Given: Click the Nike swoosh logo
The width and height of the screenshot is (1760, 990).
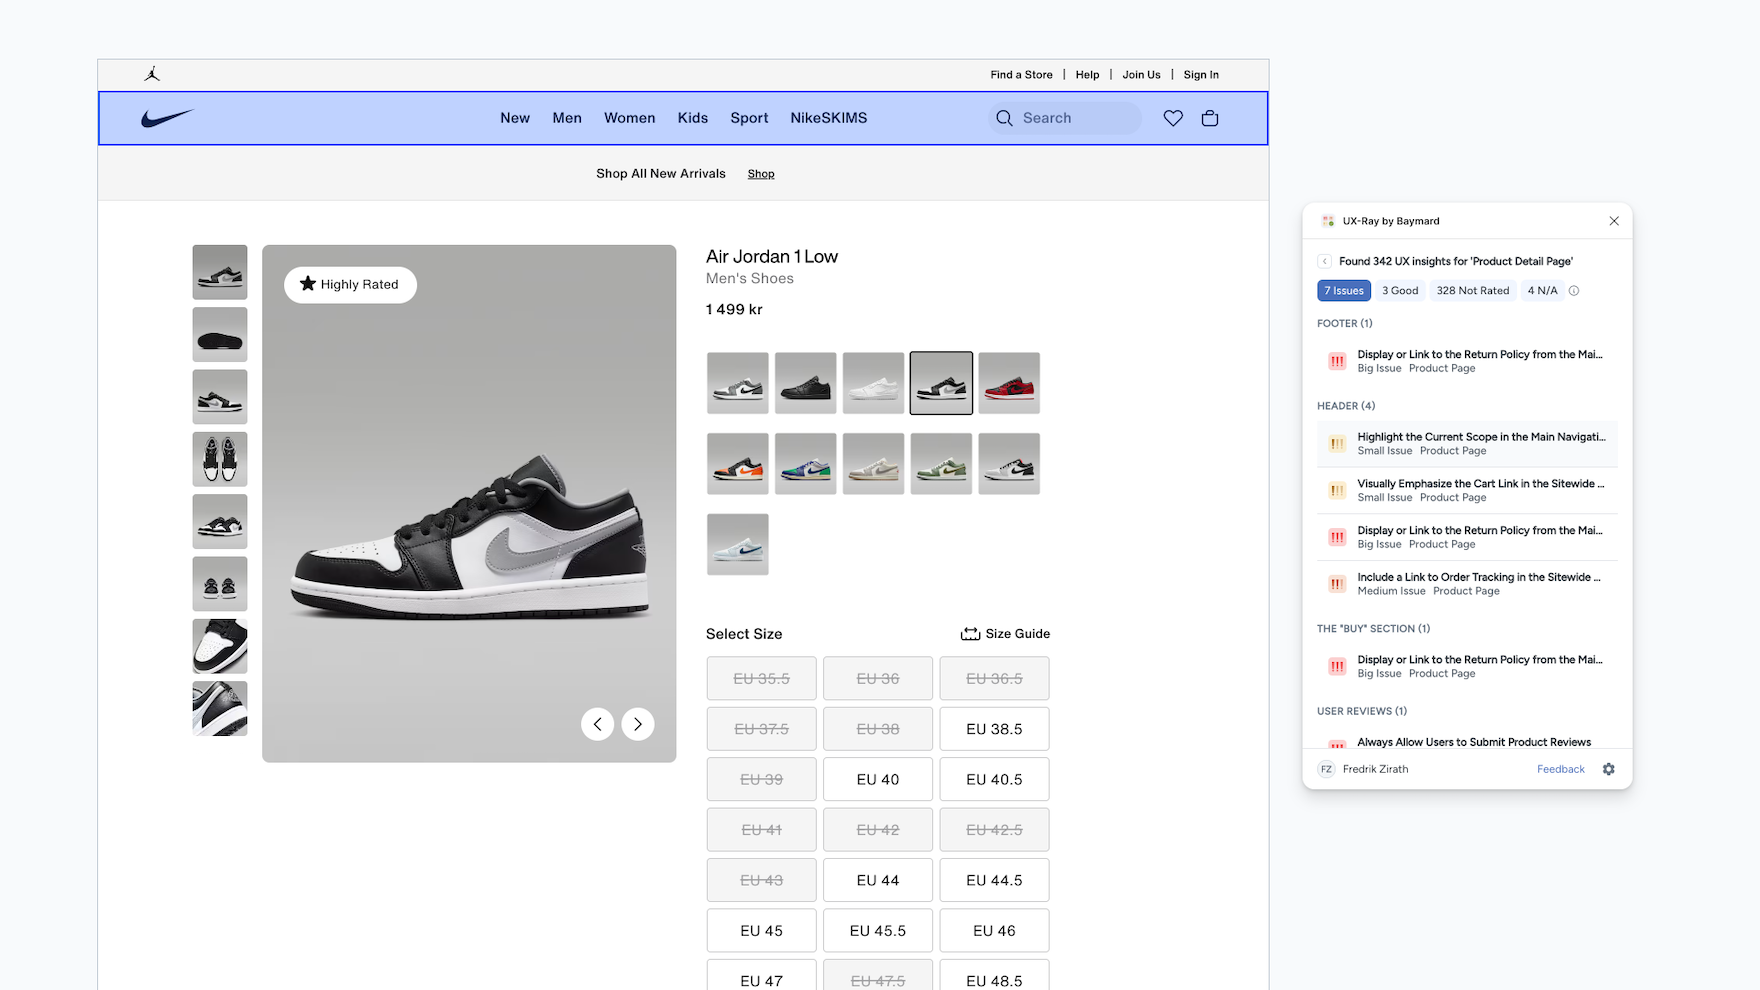Looking at the screenshot, I should coord(167,118).
